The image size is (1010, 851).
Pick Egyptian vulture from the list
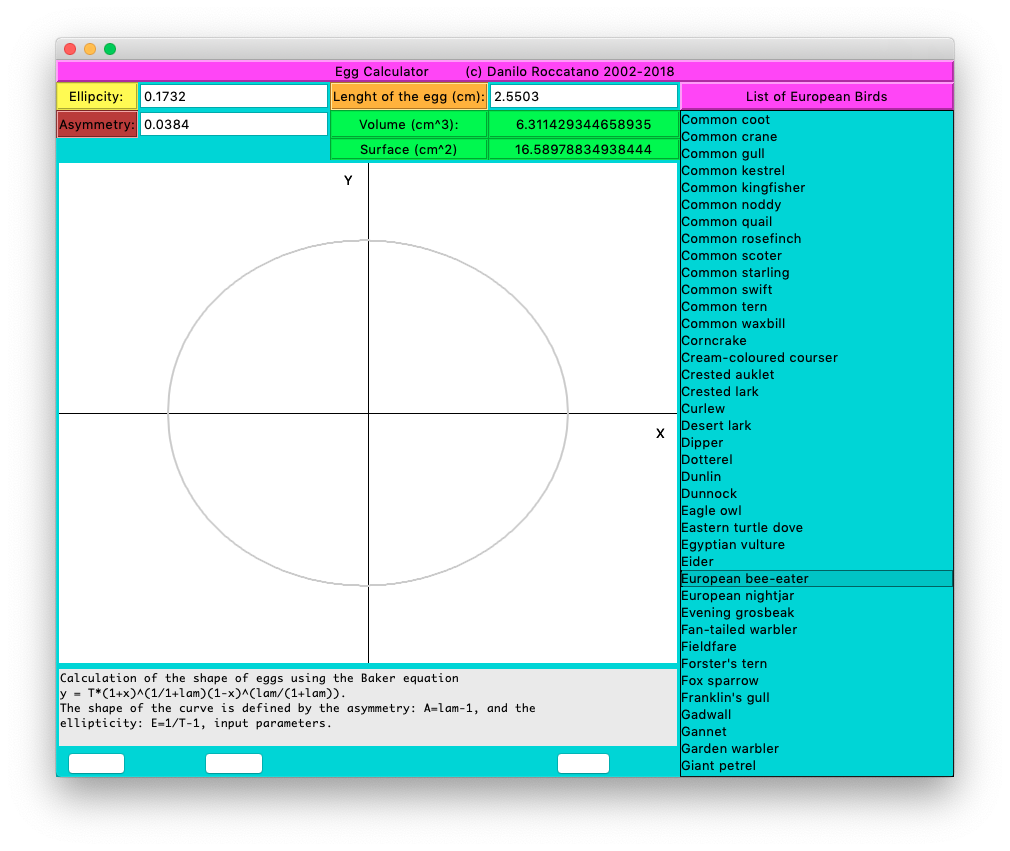coord(733,545)
